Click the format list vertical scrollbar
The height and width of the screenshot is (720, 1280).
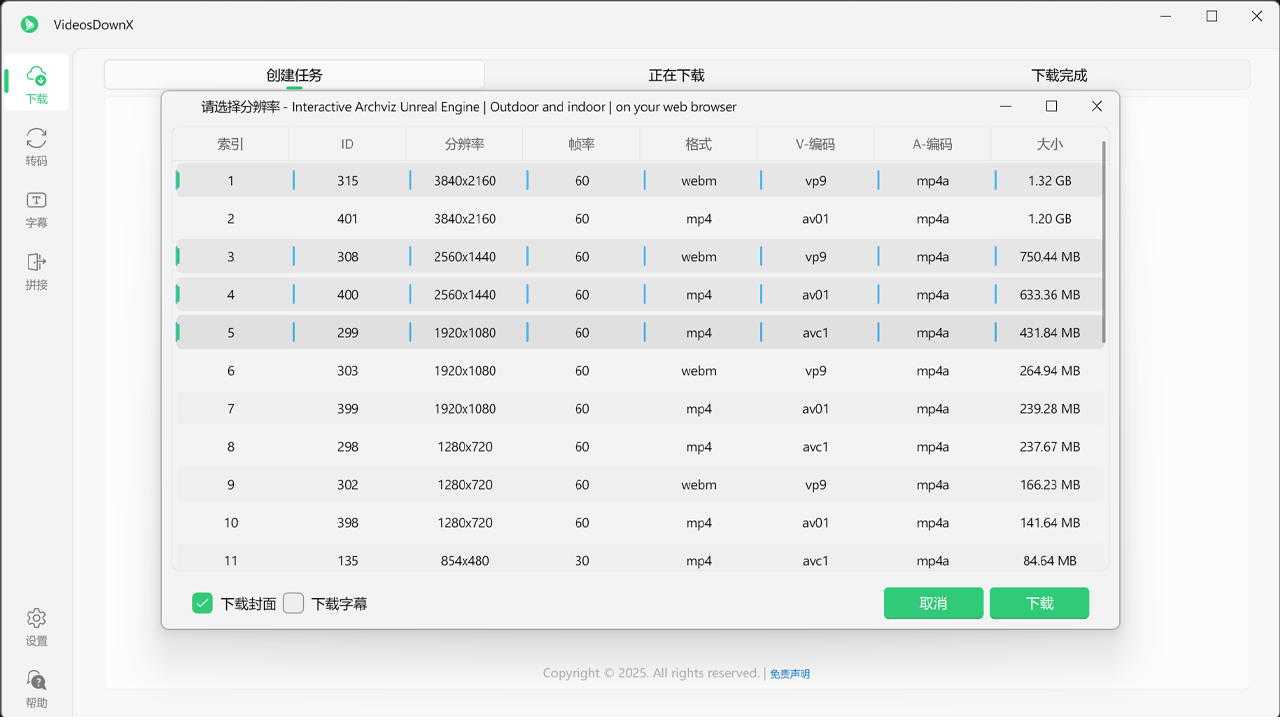(x=1104, y=240)
